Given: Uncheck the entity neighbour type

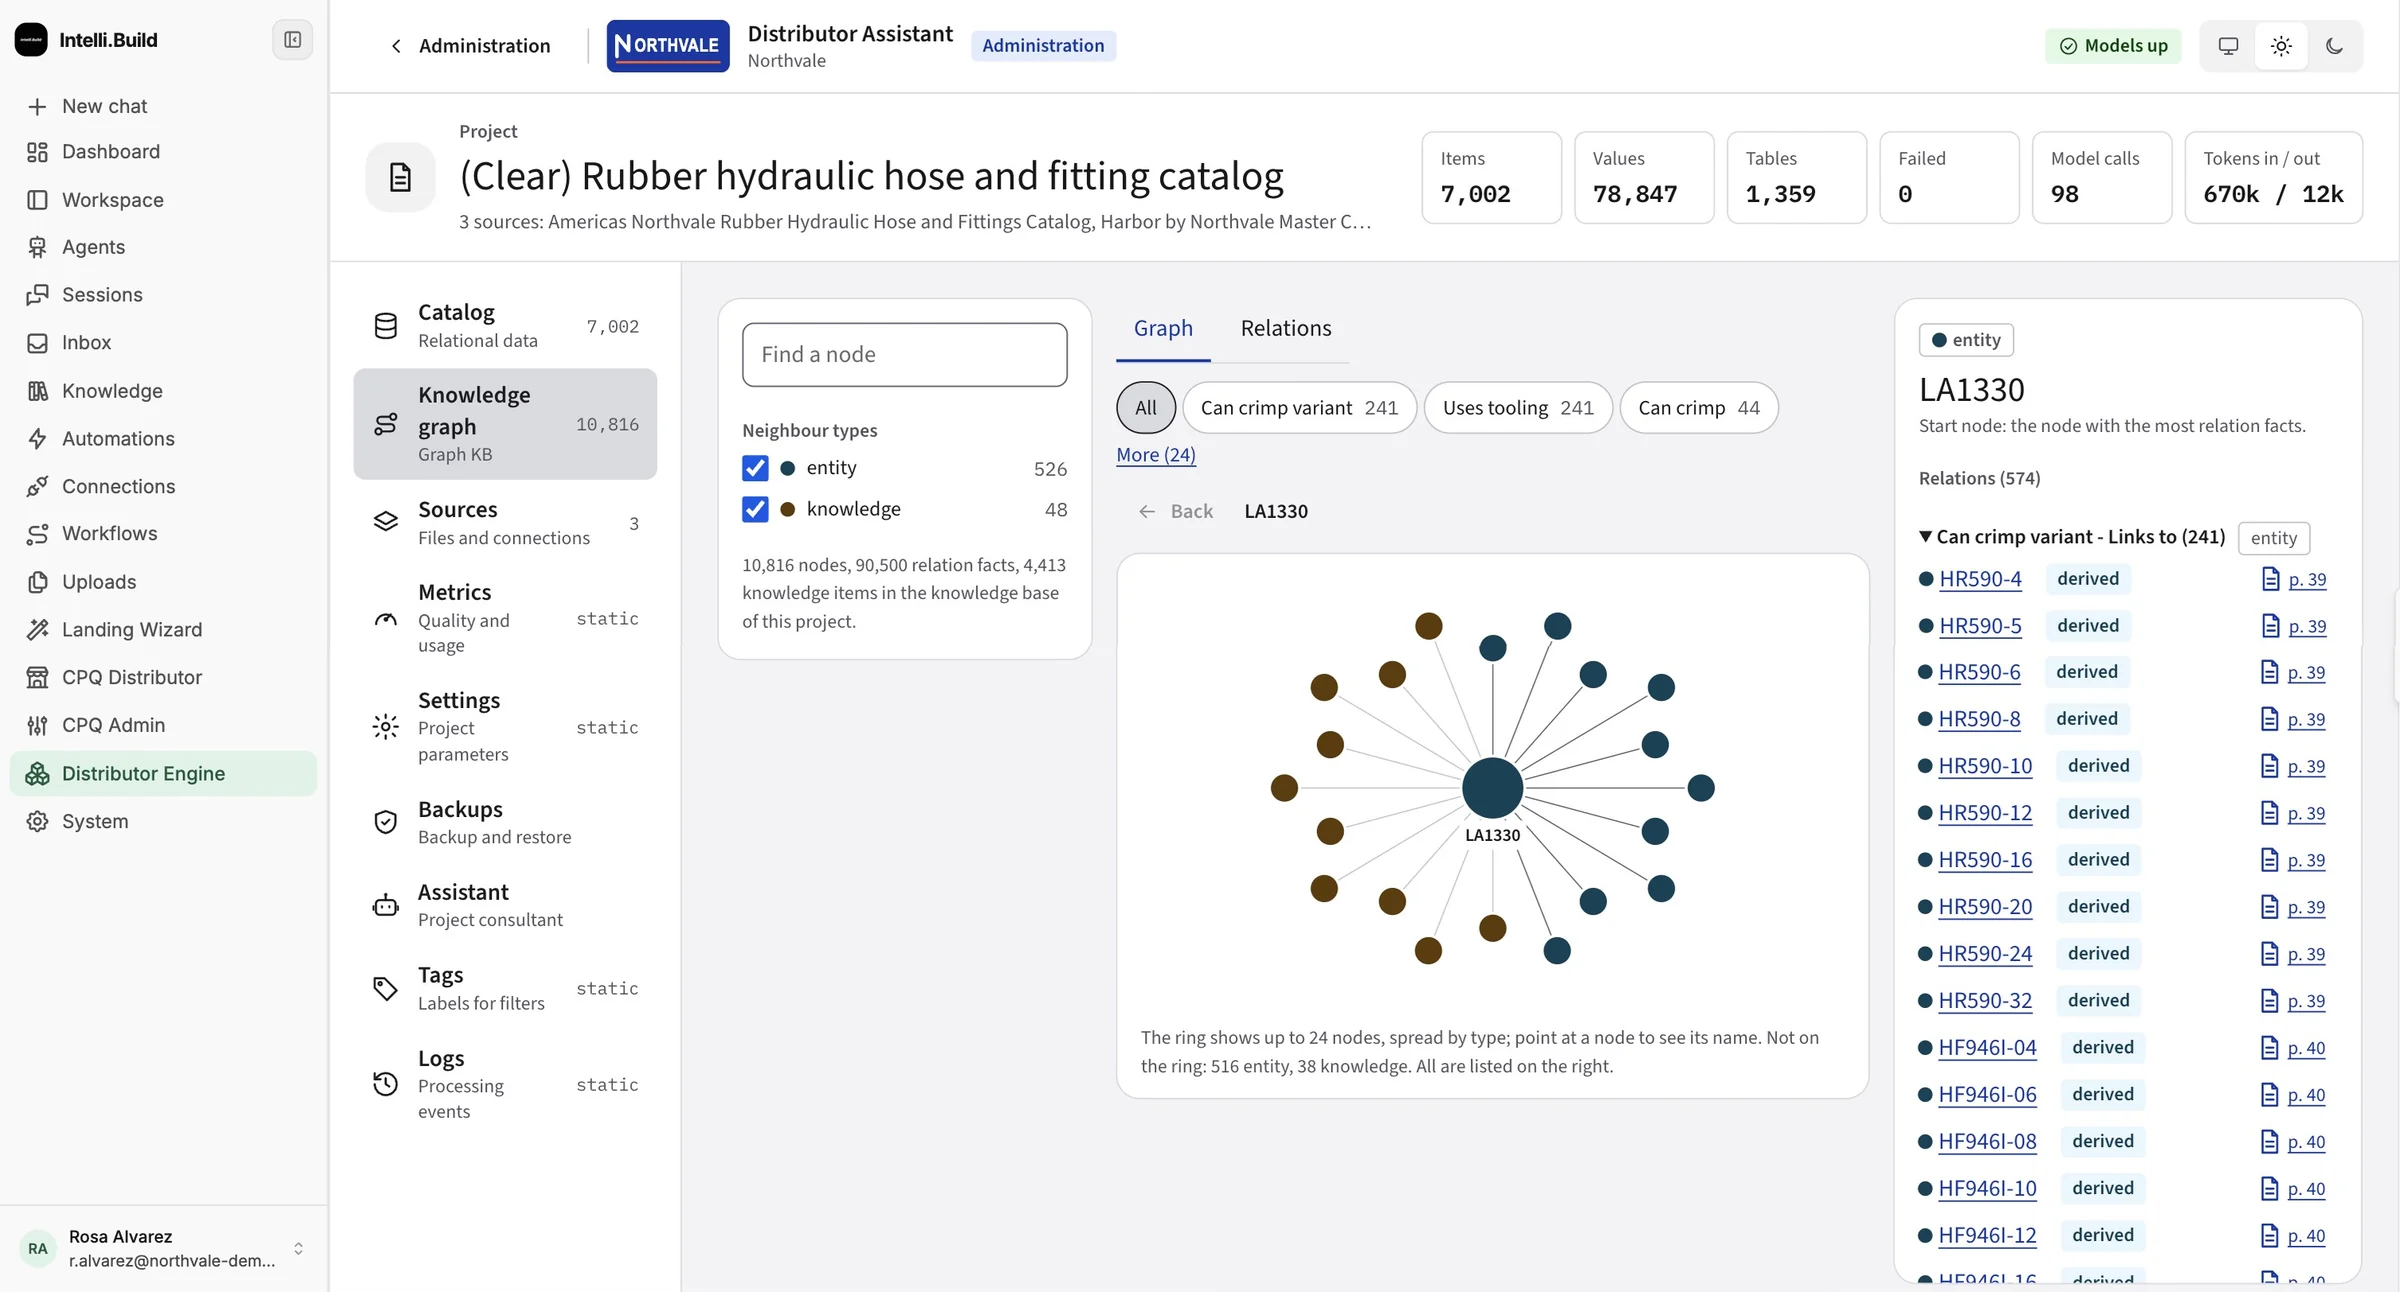Looking at the screenshot, I should tap(755, 468).
